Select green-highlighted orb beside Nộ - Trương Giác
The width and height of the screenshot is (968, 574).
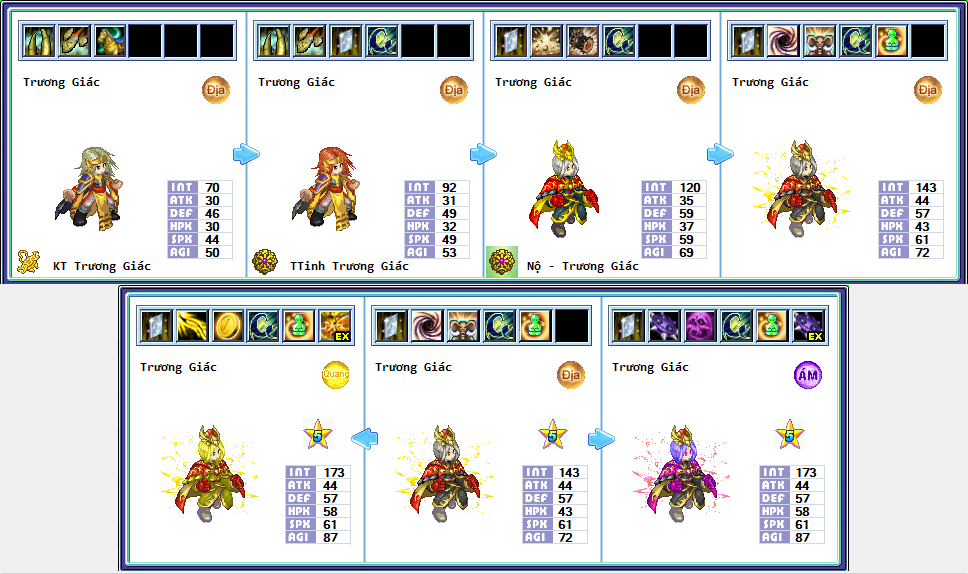[502, 262]
